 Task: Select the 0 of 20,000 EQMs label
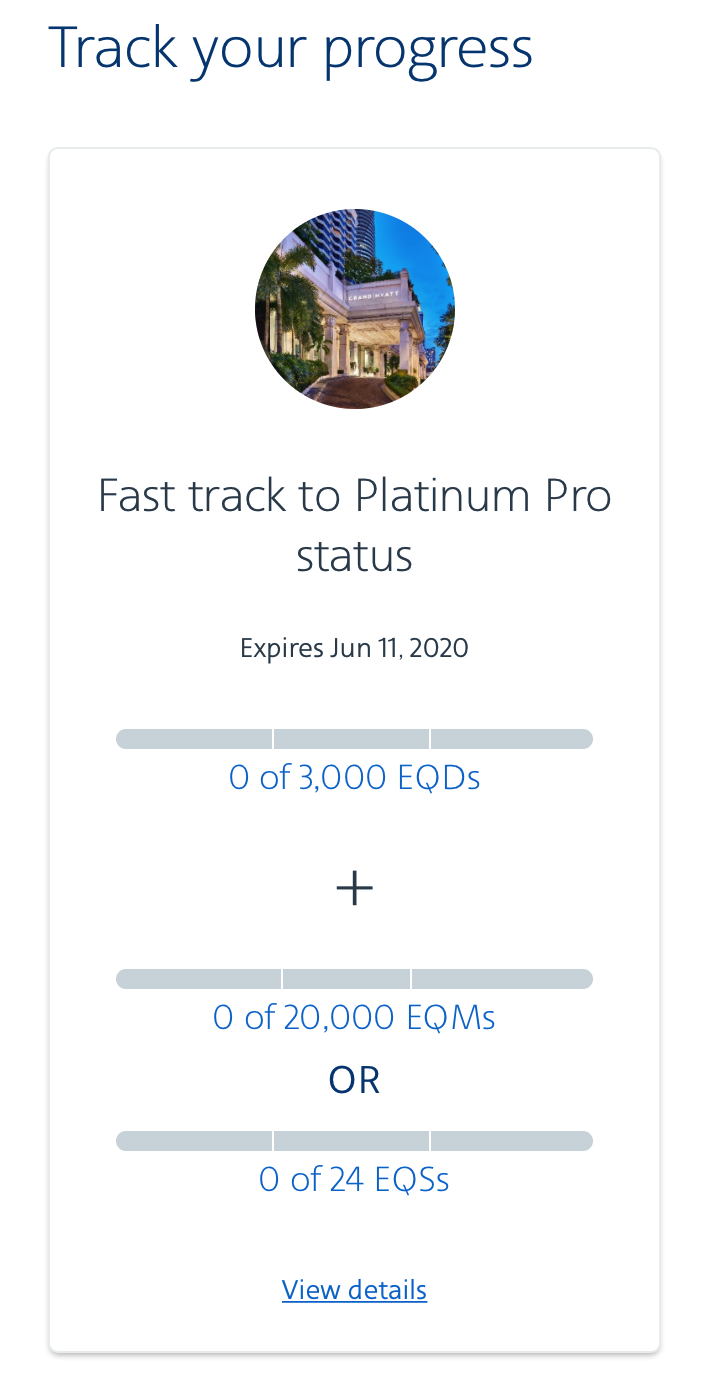click(x=354, y=1018)
